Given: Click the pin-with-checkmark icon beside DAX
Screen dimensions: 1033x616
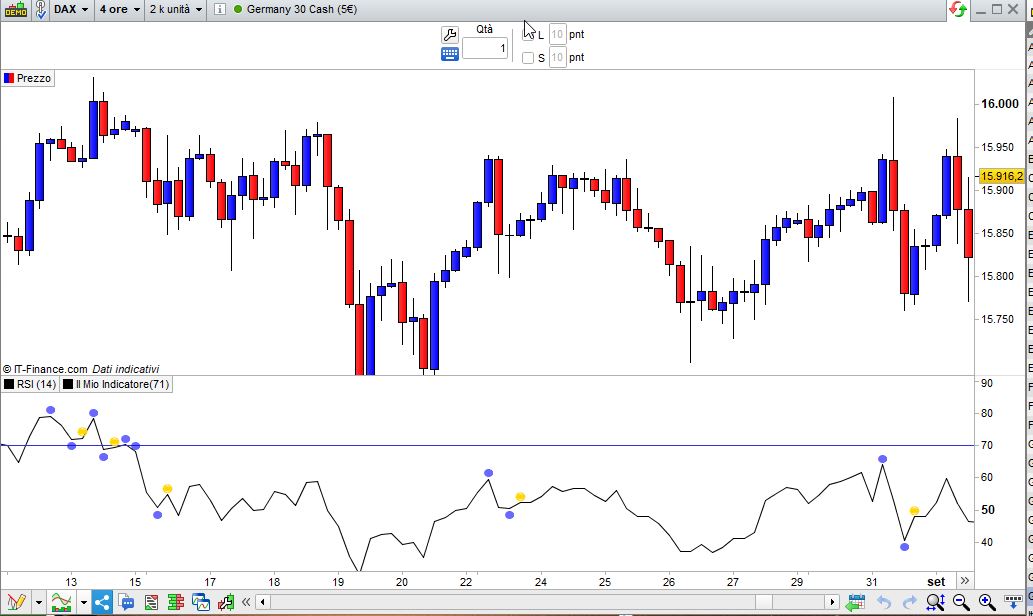Looking at the screenshot, I should (41, 9).
